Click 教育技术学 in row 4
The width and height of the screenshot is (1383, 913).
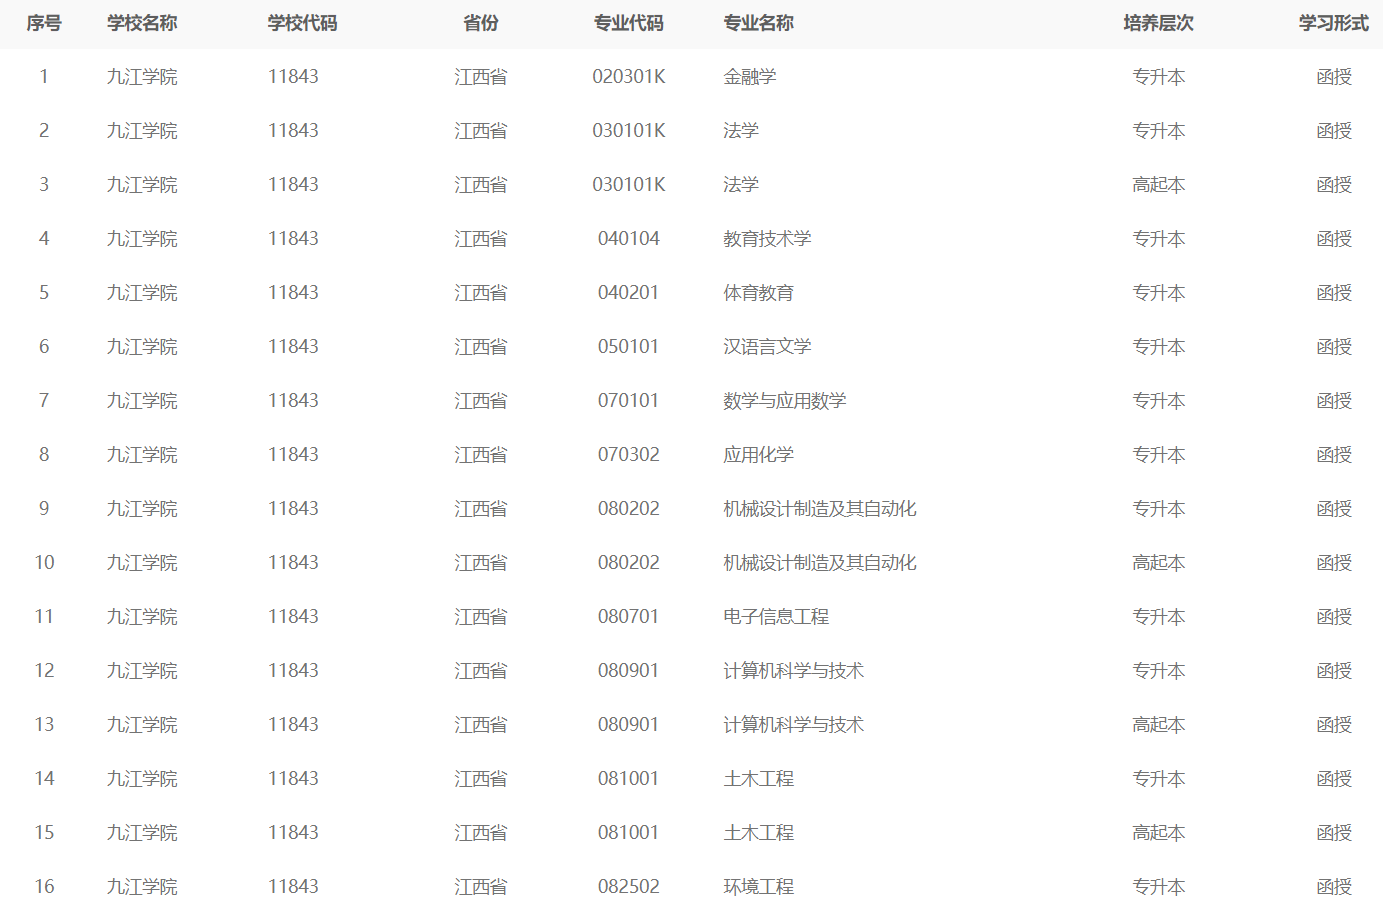tap(768, 239)
